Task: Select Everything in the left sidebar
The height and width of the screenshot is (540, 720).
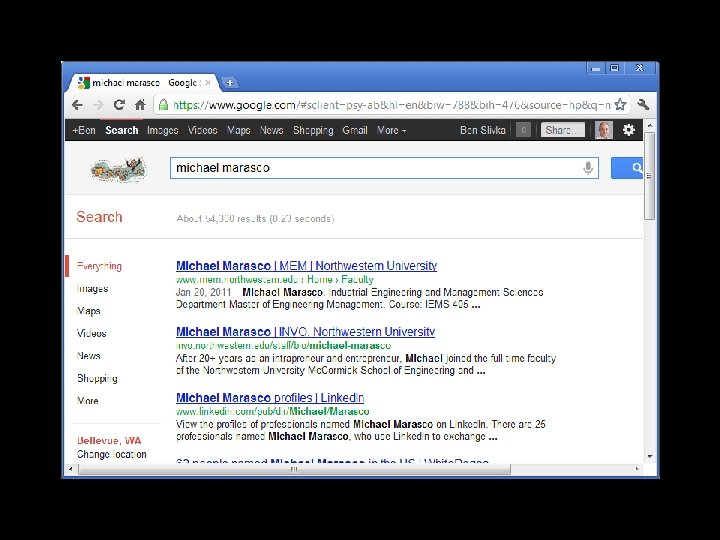Action: coord(99,266)
